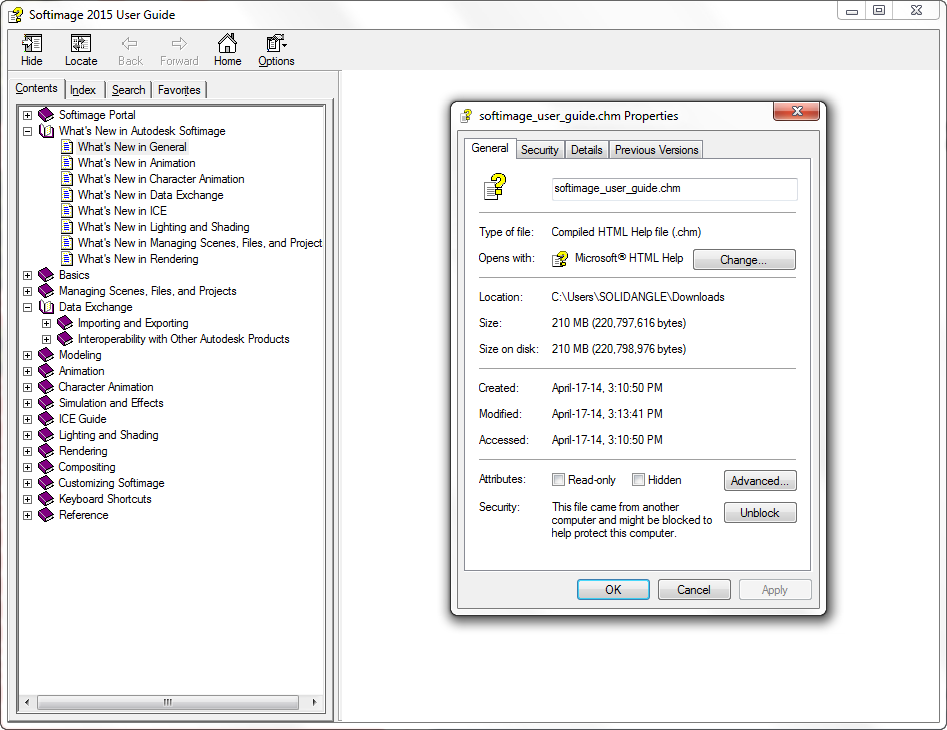The height and width of the screenshot is (730, 947).
Task: Switch to the Details tab
Action: coord(586,150)
